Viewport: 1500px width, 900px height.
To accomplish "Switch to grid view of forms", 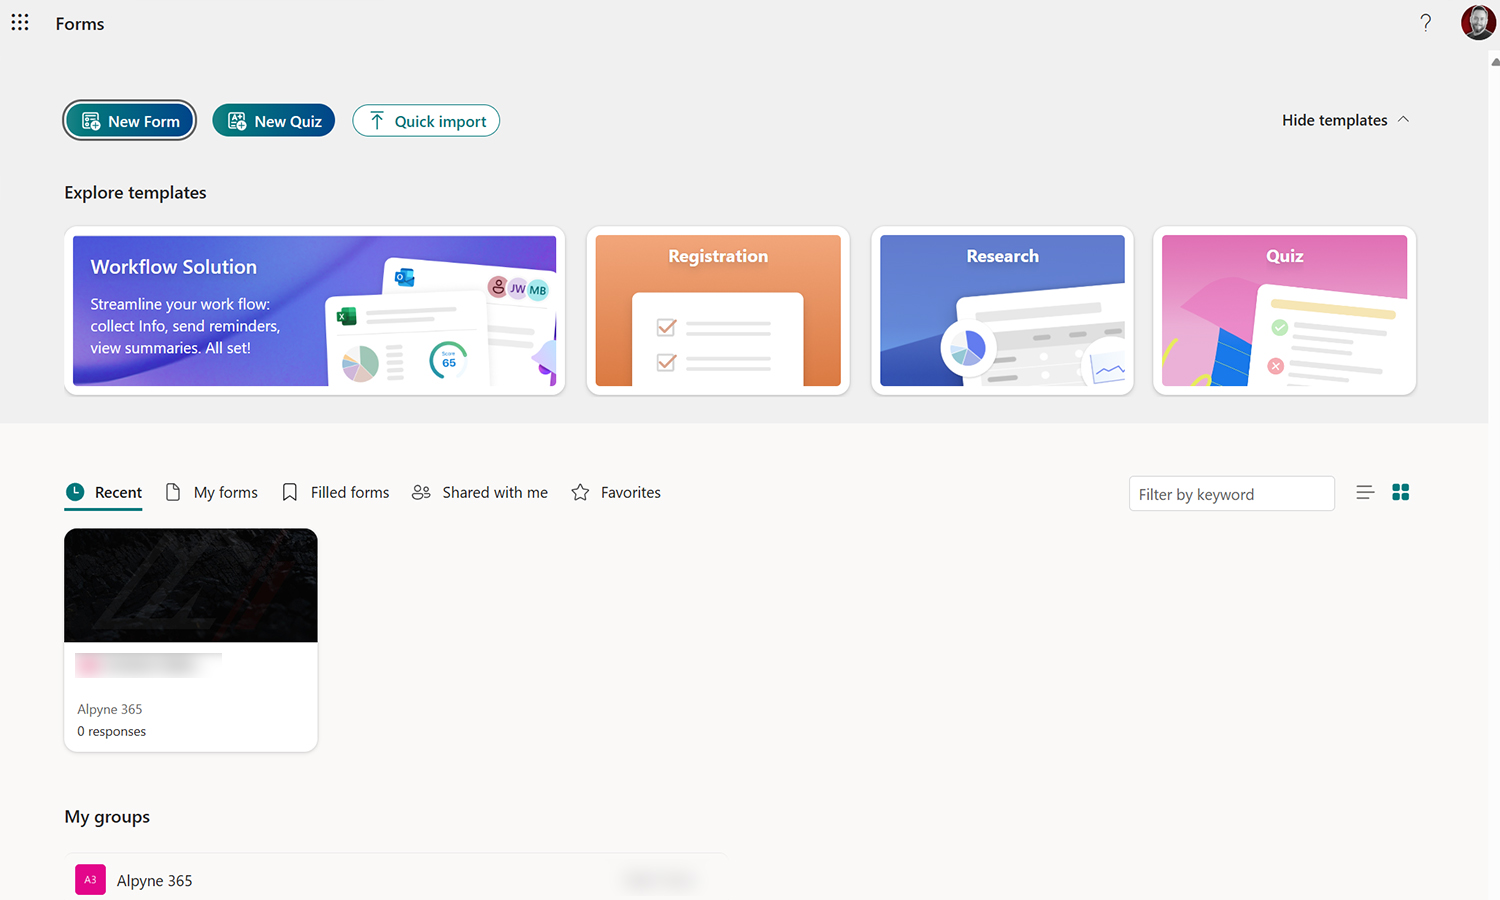I will tap(1400, 492).
